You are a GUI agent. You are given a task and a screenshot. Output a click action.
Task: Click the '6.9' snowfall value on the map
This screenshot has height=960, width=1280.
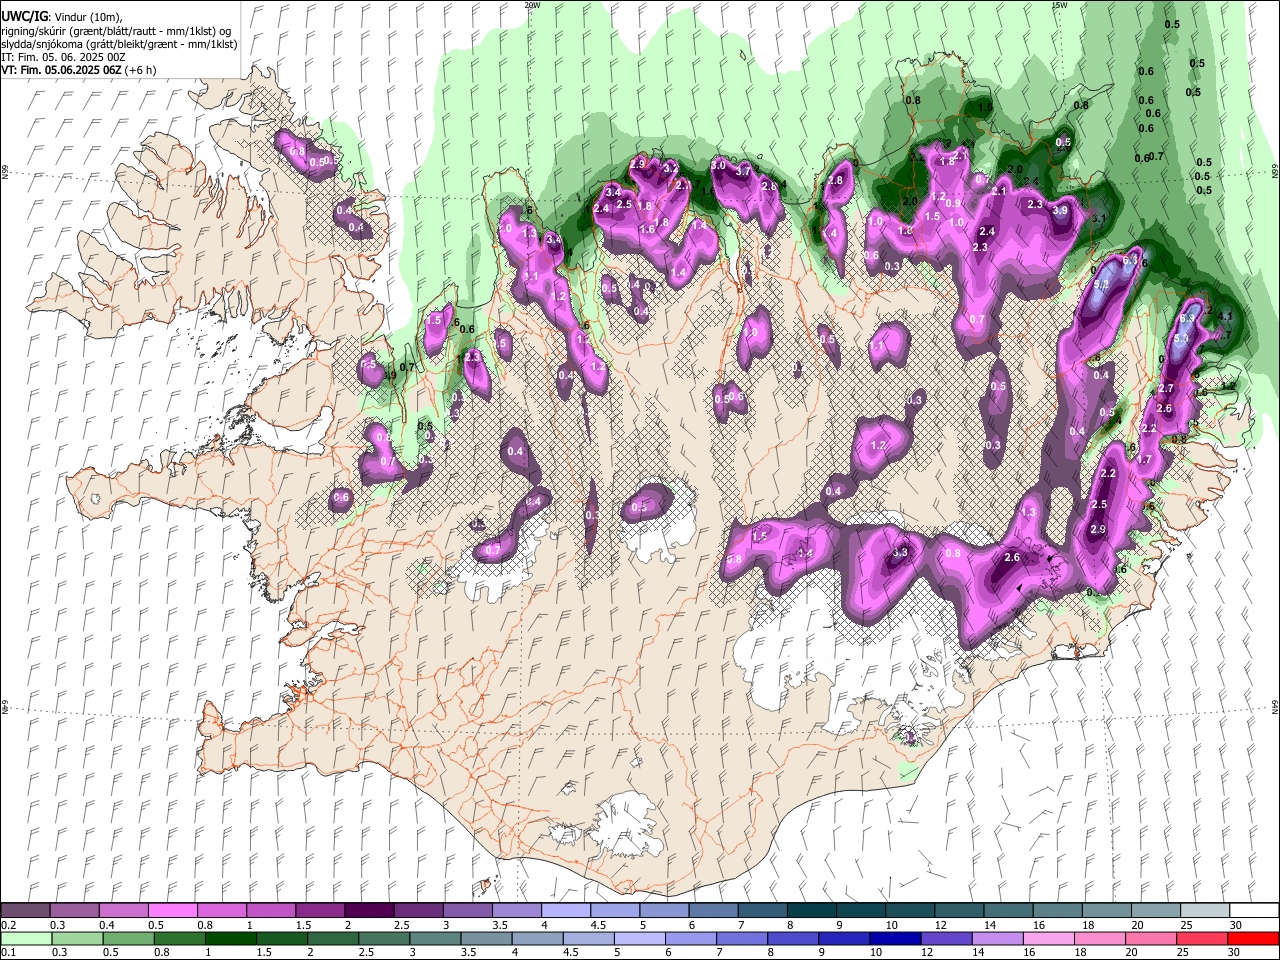(1187, 318)
